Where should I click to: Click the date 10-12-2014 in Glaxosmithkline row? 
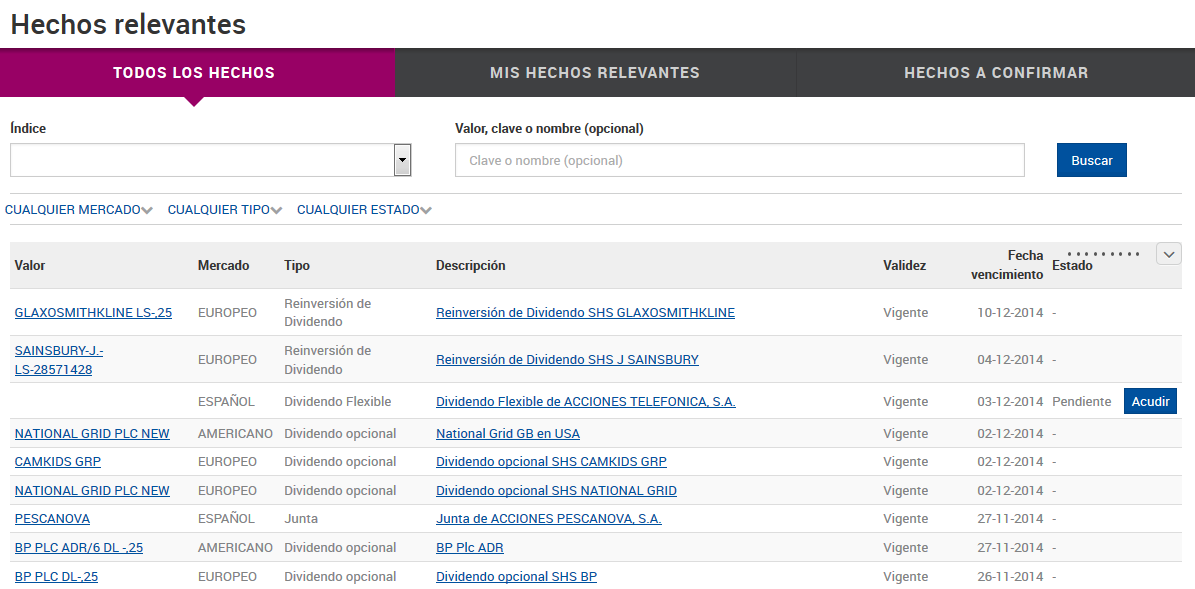point(1011,312)
